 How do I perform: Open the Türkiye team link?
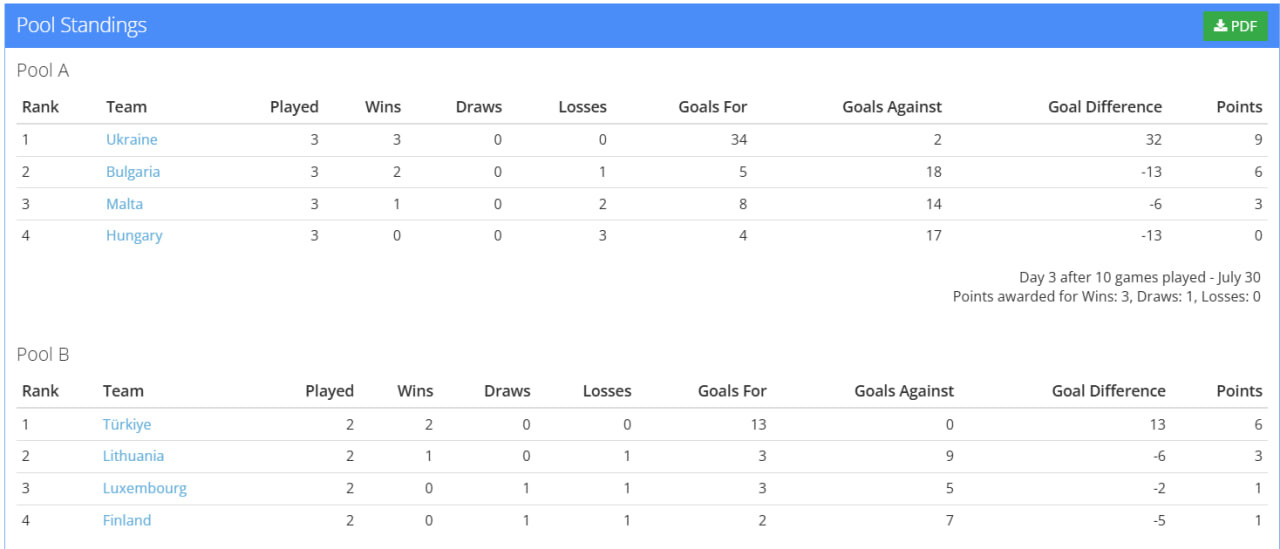click(127, 425)
